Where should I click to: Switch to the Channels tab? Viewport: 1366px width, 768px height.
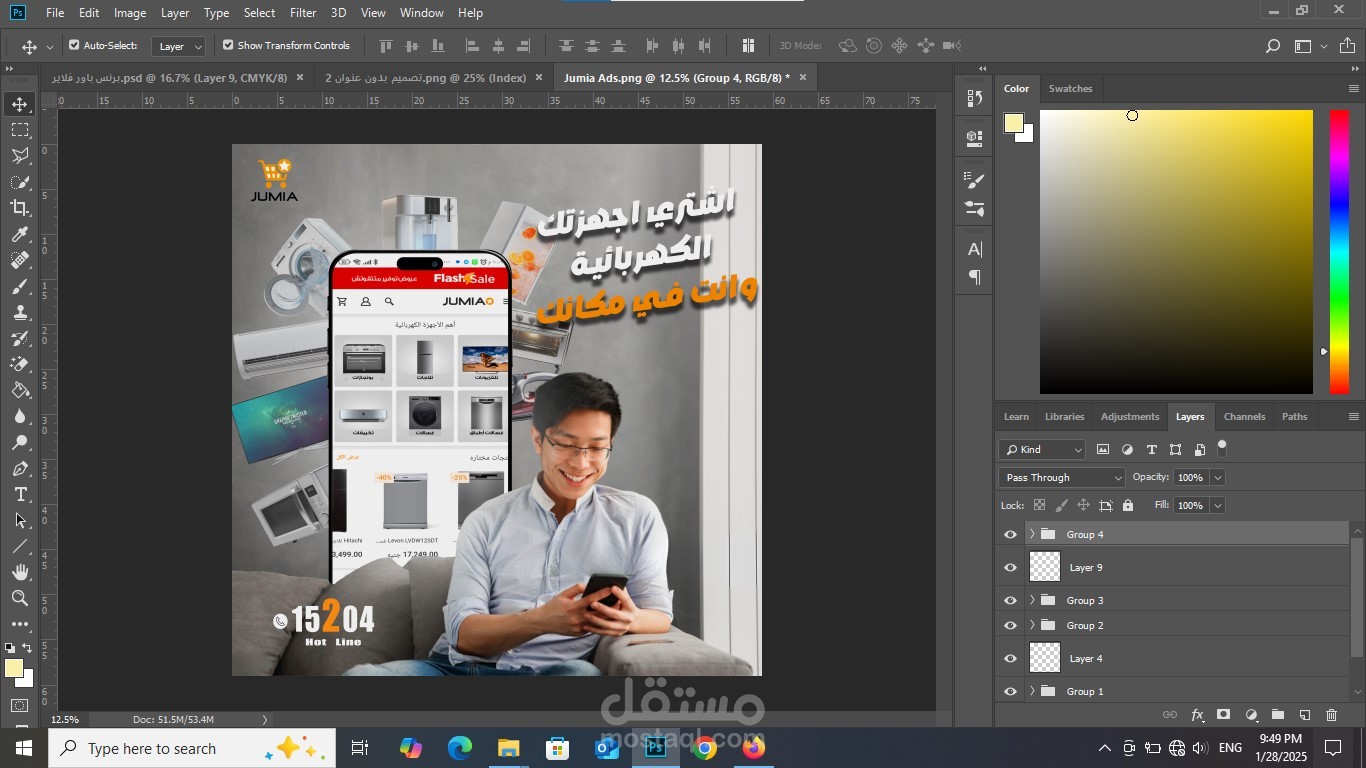pyautogui.click(x=1244, y=417)
